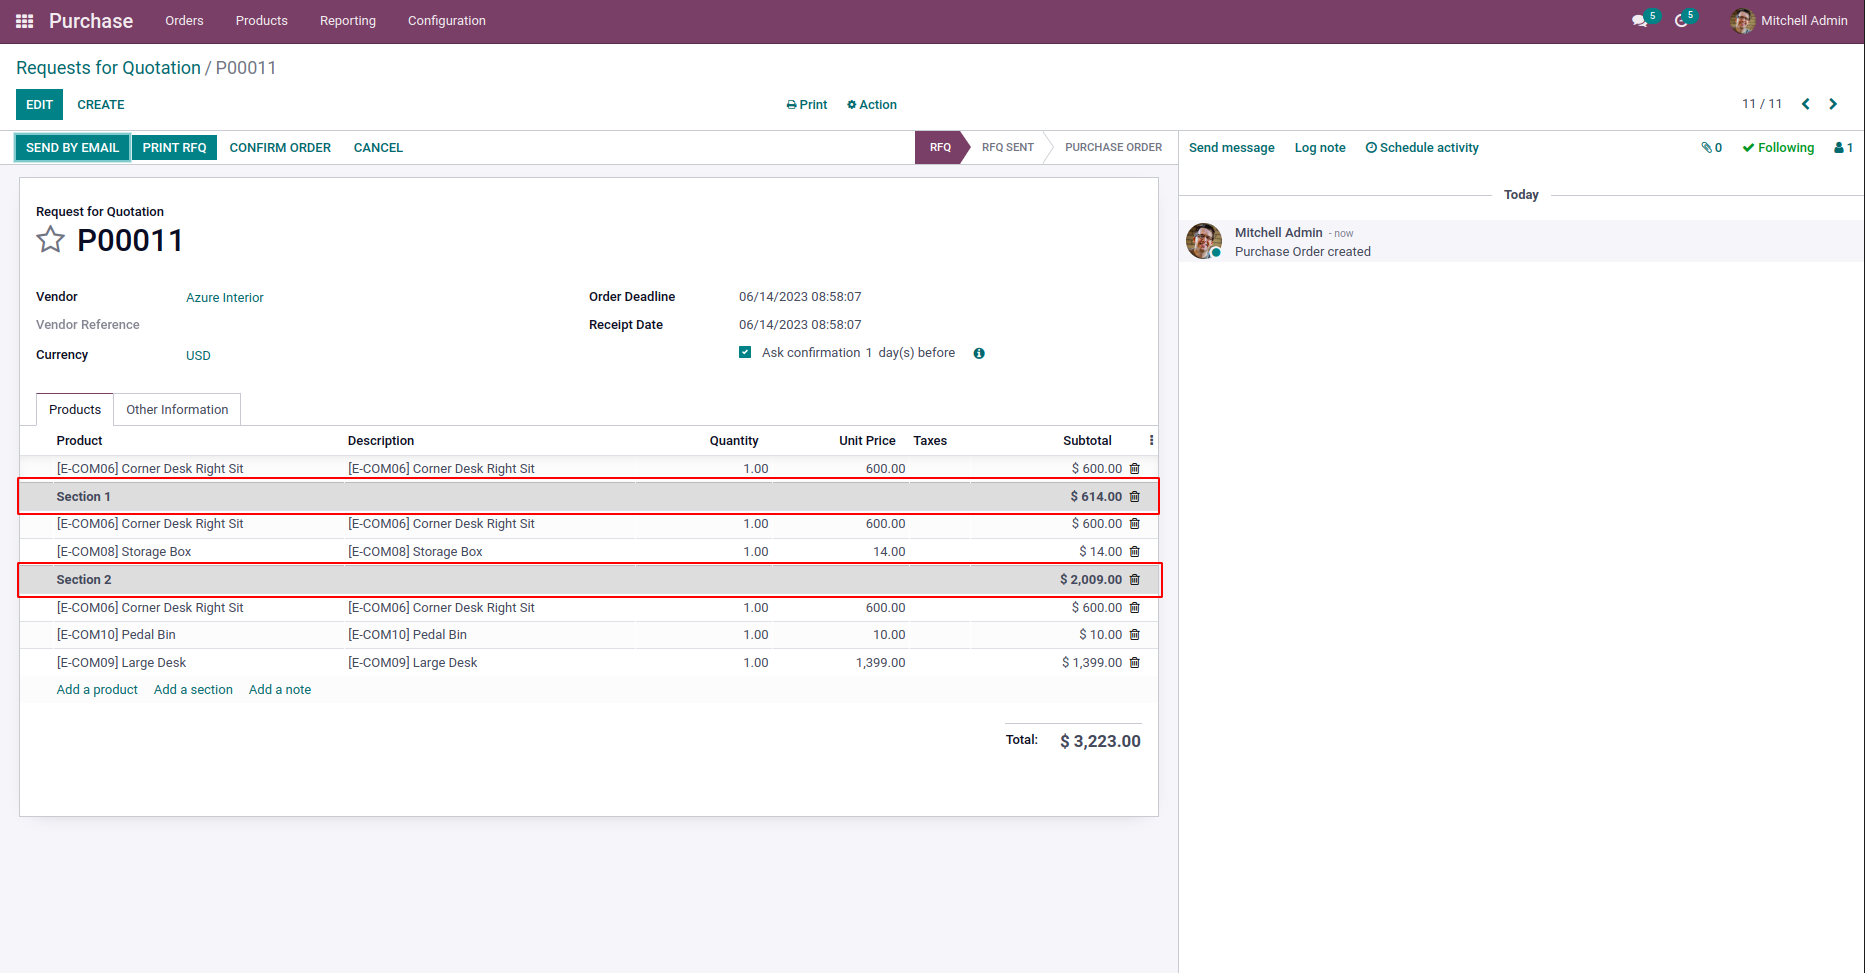
Task: Mark P00011 with the priority star
Action: click(x=50, y=240)
